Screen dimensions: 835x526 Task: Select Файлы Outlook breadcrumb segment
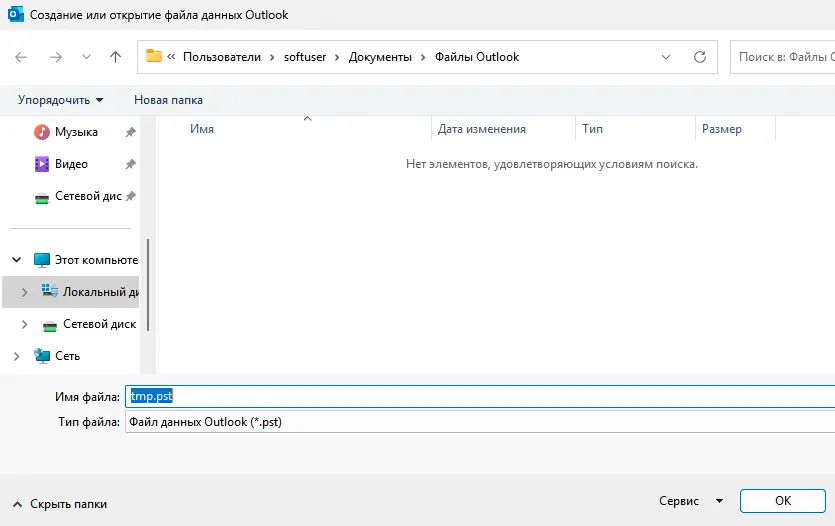[477, 57]
